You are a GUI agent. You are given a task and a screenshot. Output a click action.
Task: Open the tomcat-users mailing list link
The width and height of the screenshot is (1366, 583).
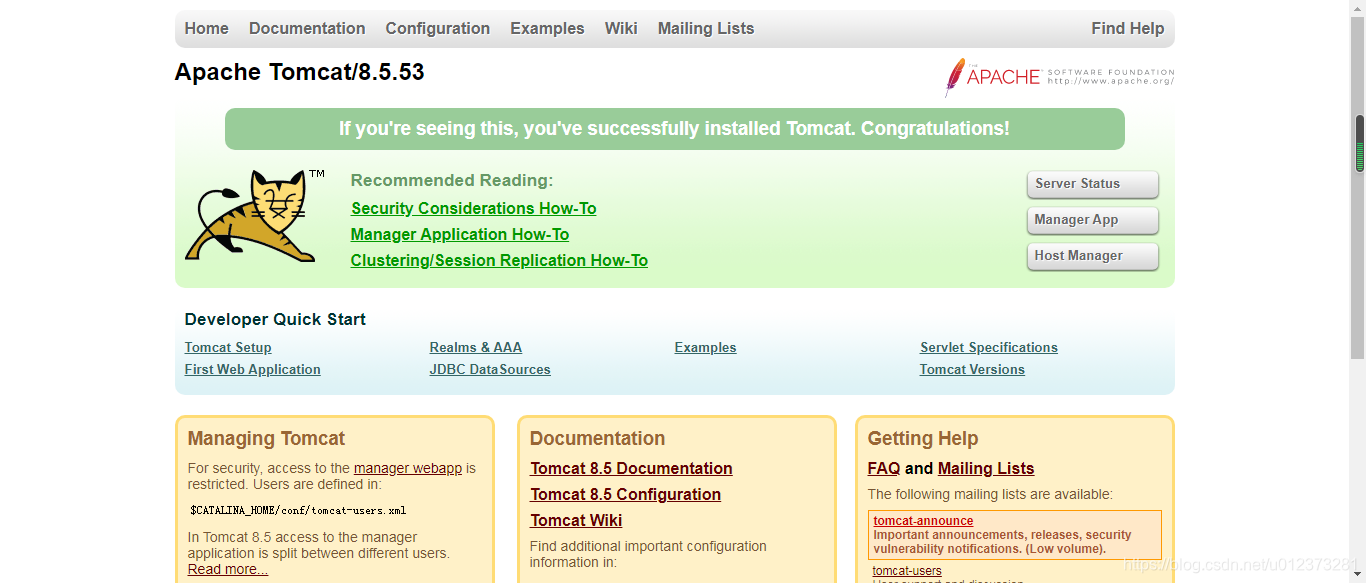click(907, 571)
